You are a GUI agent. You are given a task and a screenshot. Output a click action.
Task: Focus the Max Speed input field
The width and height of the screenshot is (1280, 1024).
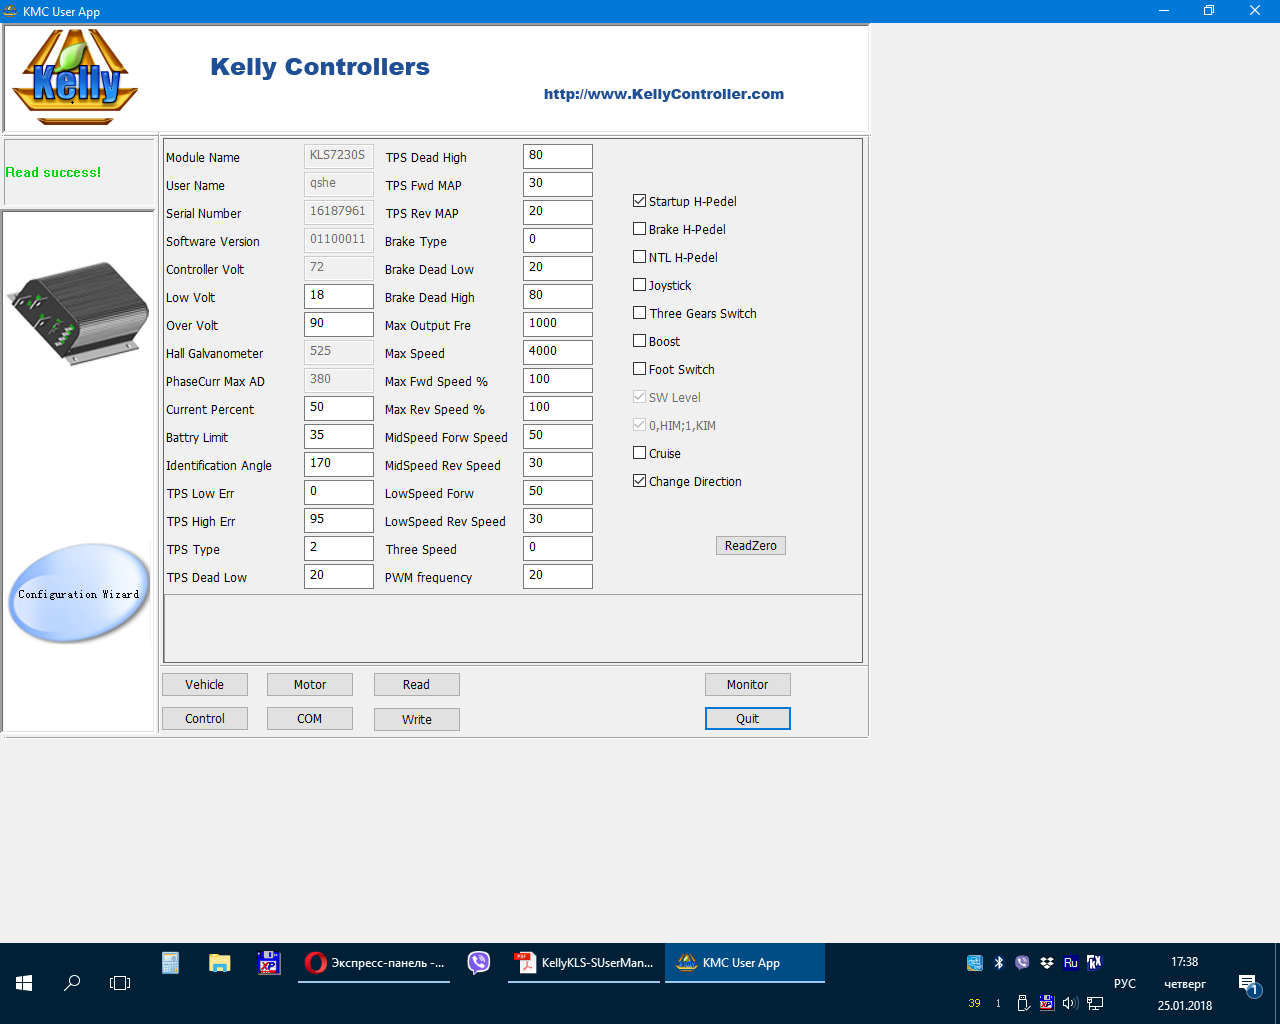(x=558, y=352)
